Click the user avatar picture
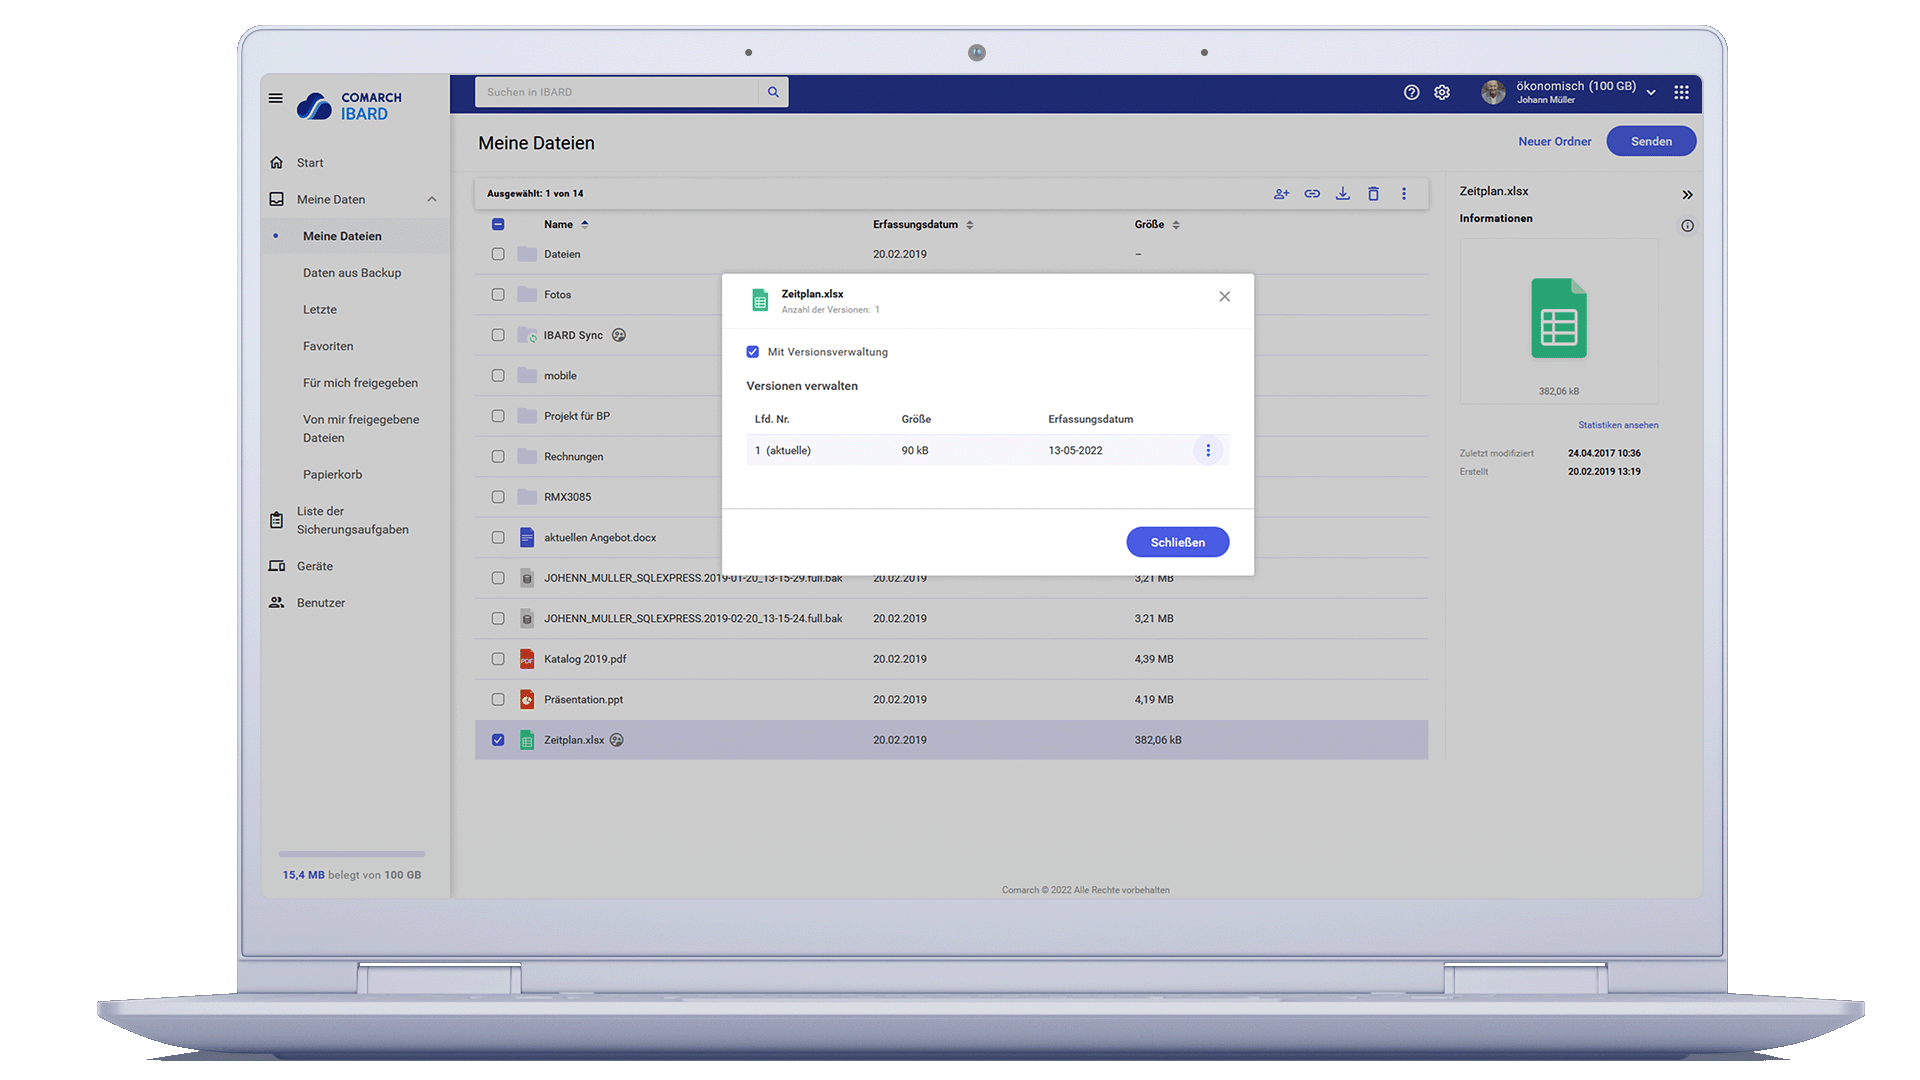1920x1080 pixels. click(x=1493, y=92)
